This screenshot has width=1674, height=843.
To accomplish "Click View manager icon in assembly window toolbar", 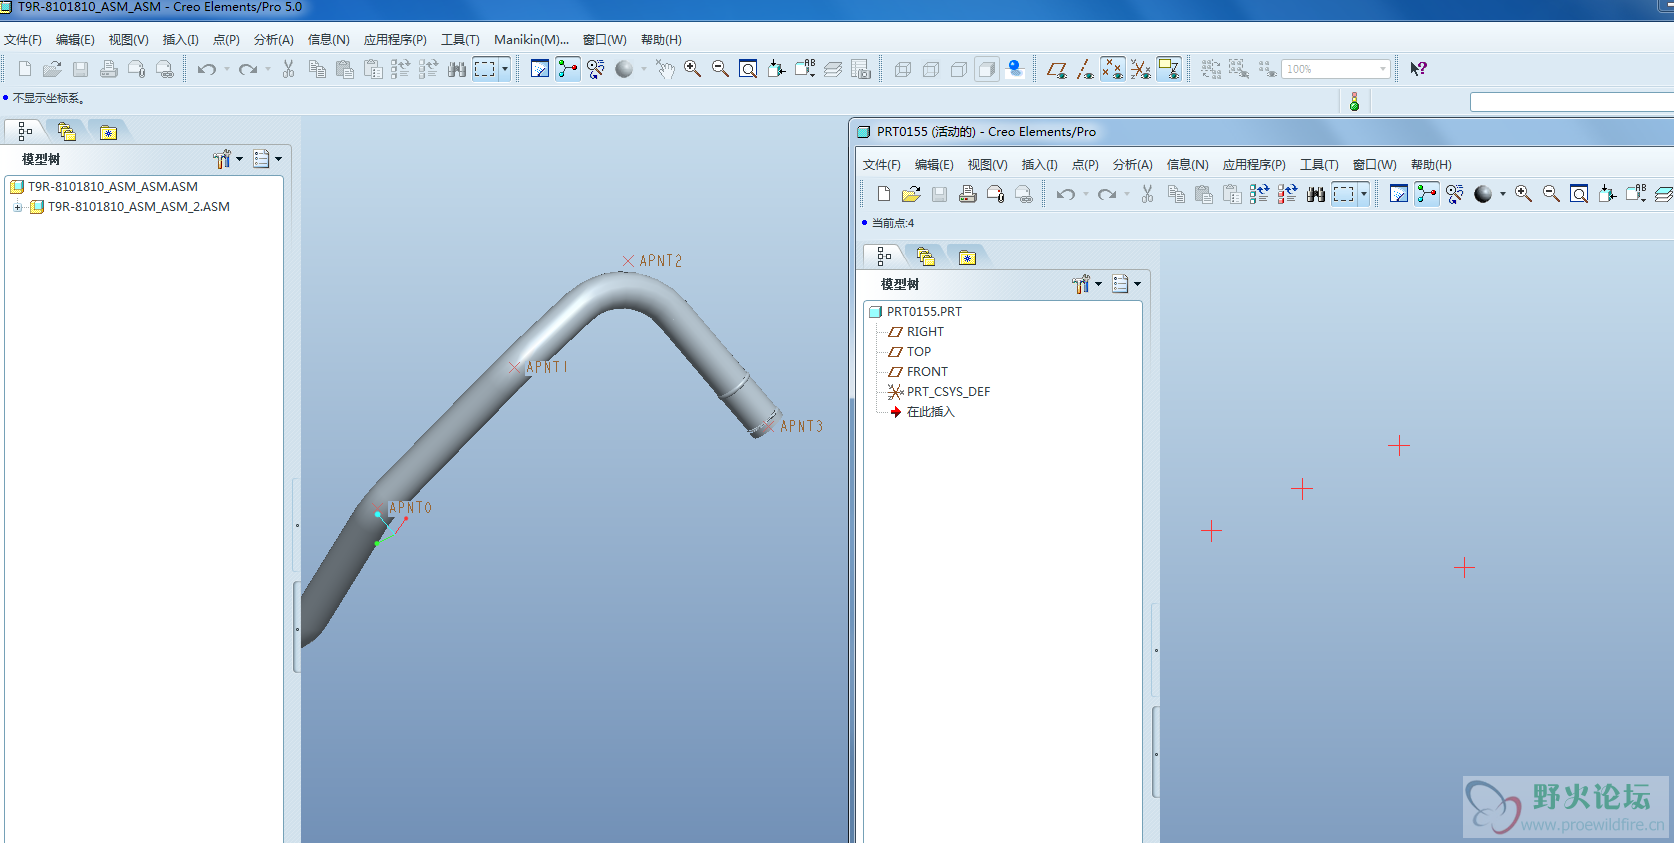I will pos(860,69).
